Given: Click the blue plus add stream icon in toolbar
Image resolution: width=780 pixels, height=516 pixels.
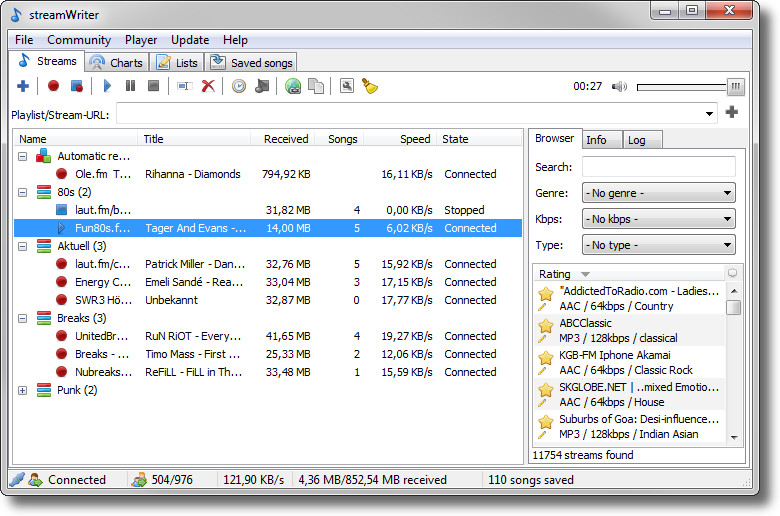Looking at the screenshot, I should point(23,86).
